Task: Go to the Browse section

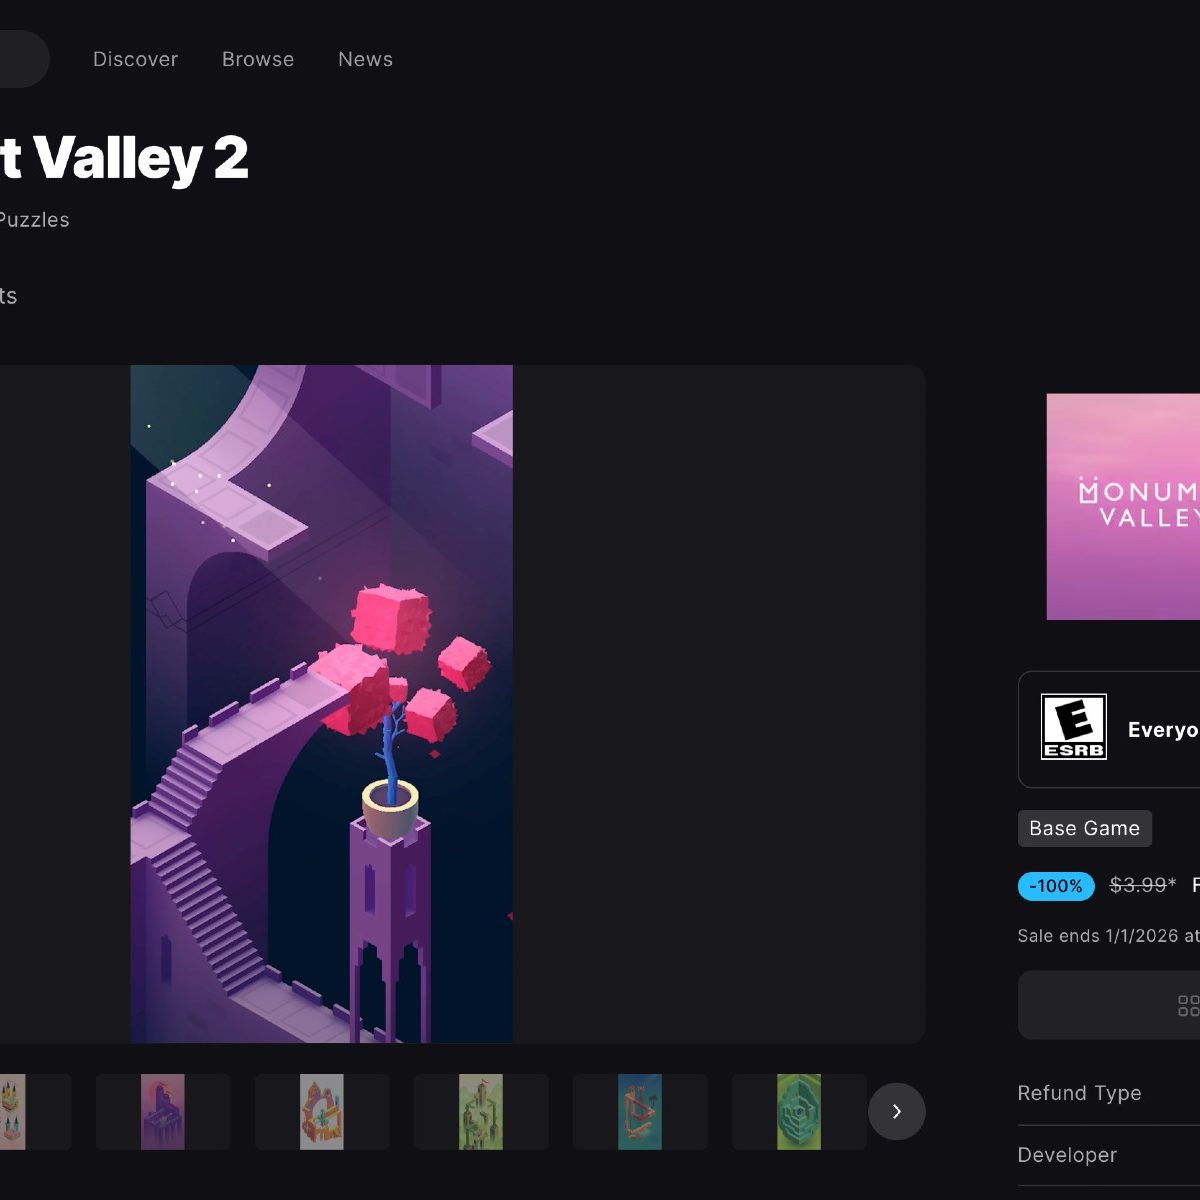Action: click(x=258, y=59)
